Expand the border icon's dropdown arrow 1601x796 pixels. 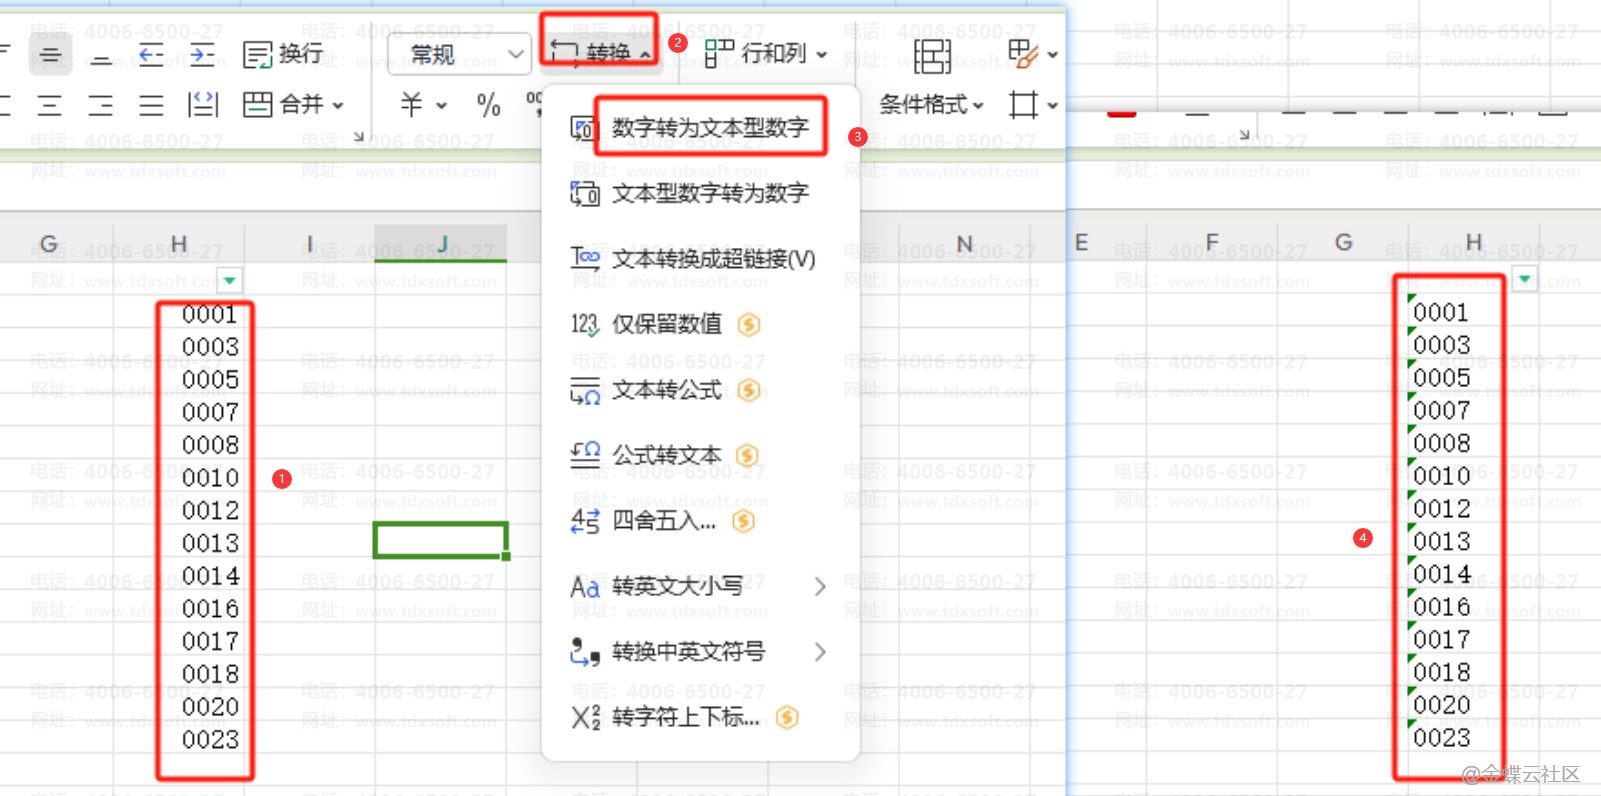(x=1052, y=105)
